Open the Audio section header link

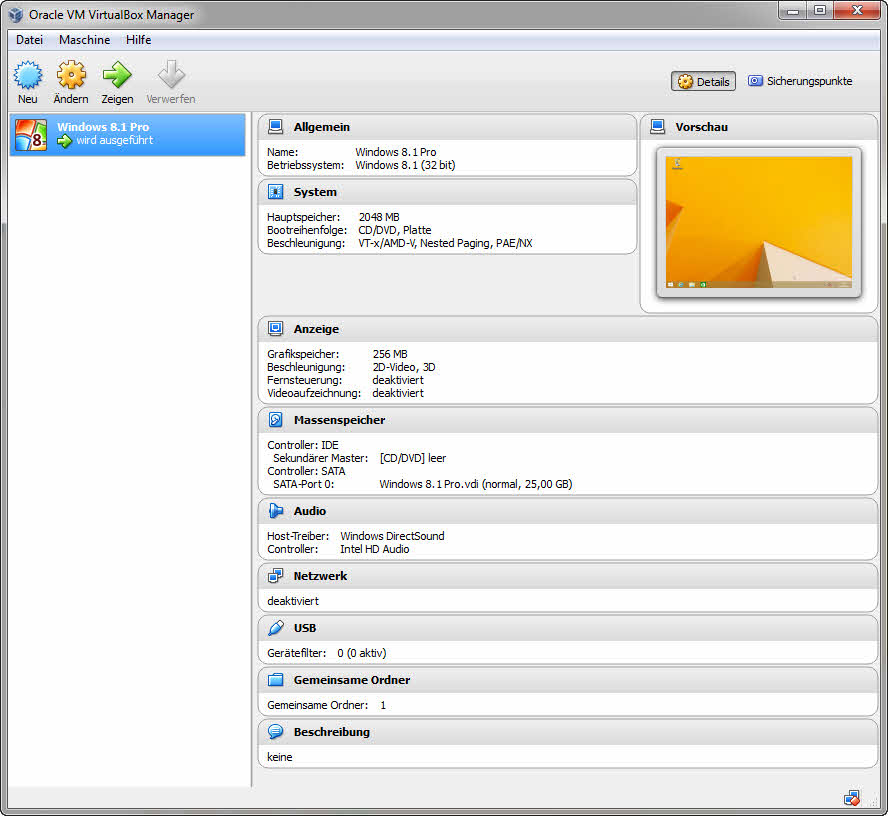(x=310, y=511)
